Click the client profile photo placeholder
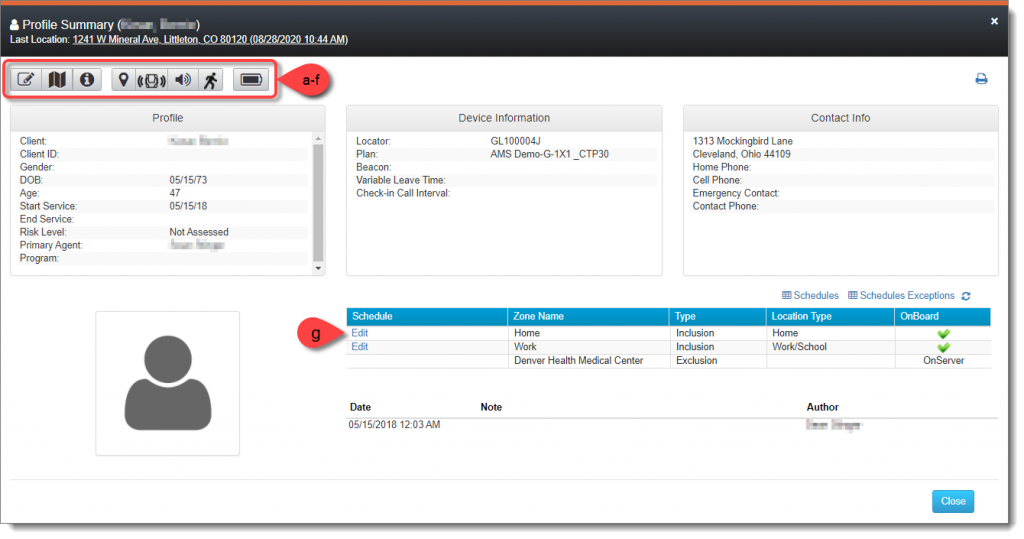1024x539 pixels. point(167,383)
